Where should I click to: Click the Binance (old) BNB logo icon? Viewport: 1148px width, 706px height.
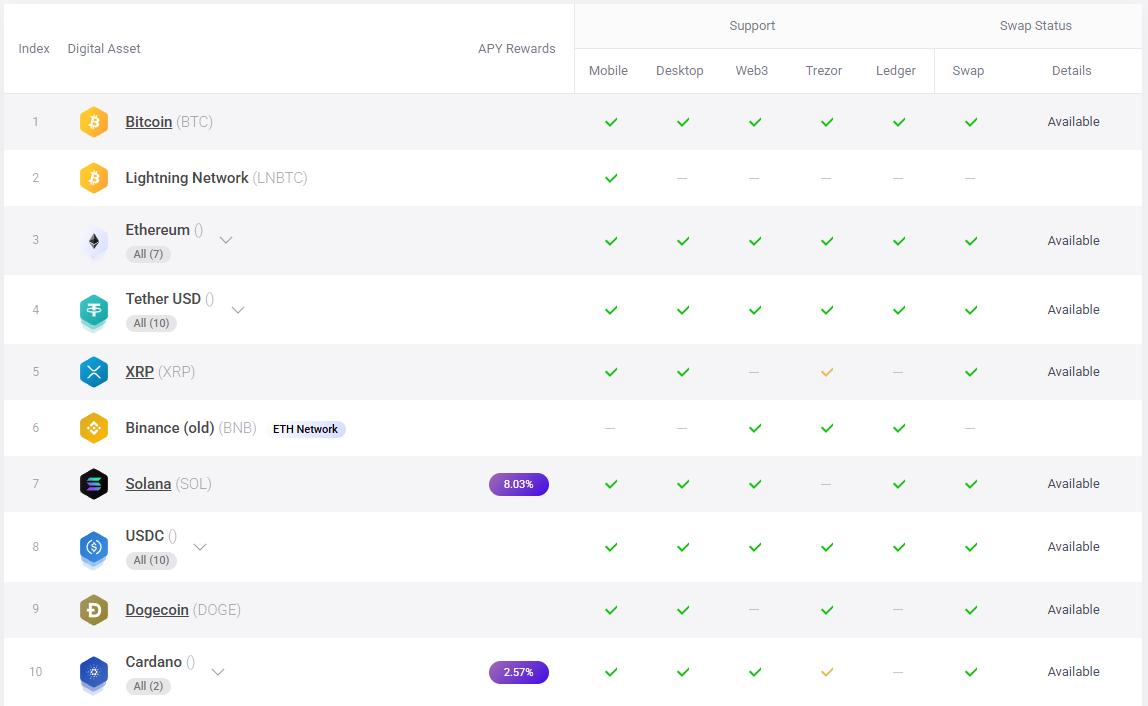point(94,428)
